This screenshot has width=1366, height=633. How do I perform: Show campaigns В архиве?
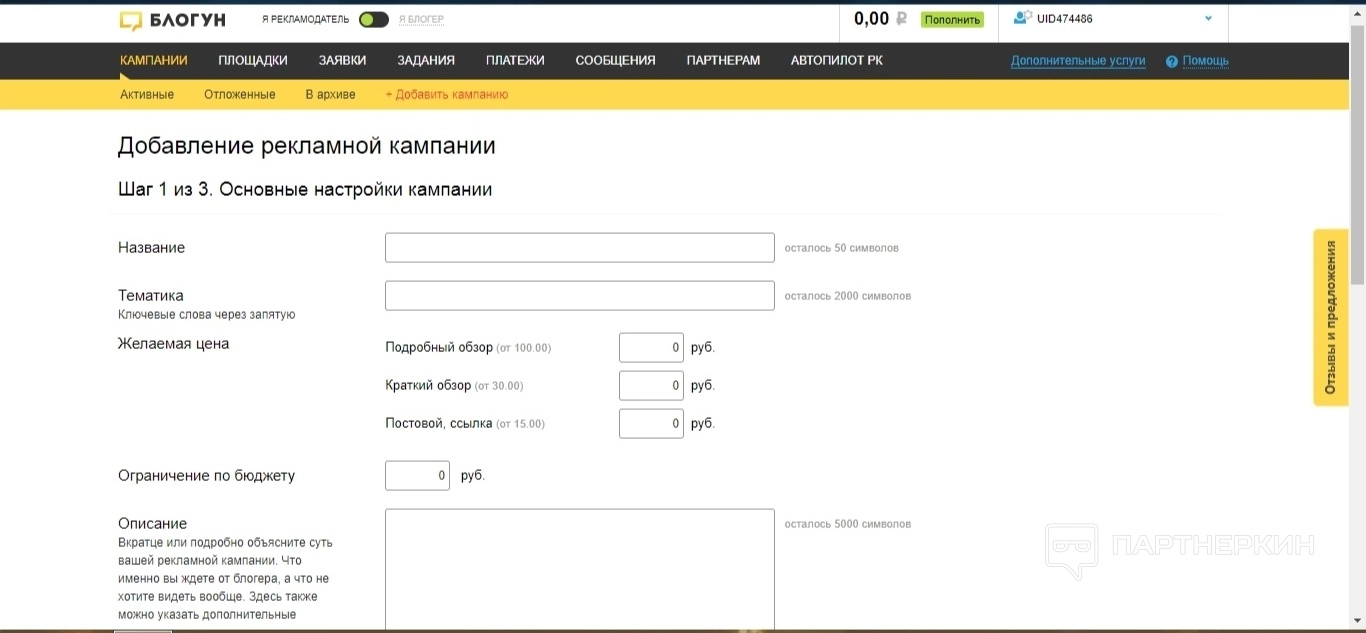tap(330, 94)
